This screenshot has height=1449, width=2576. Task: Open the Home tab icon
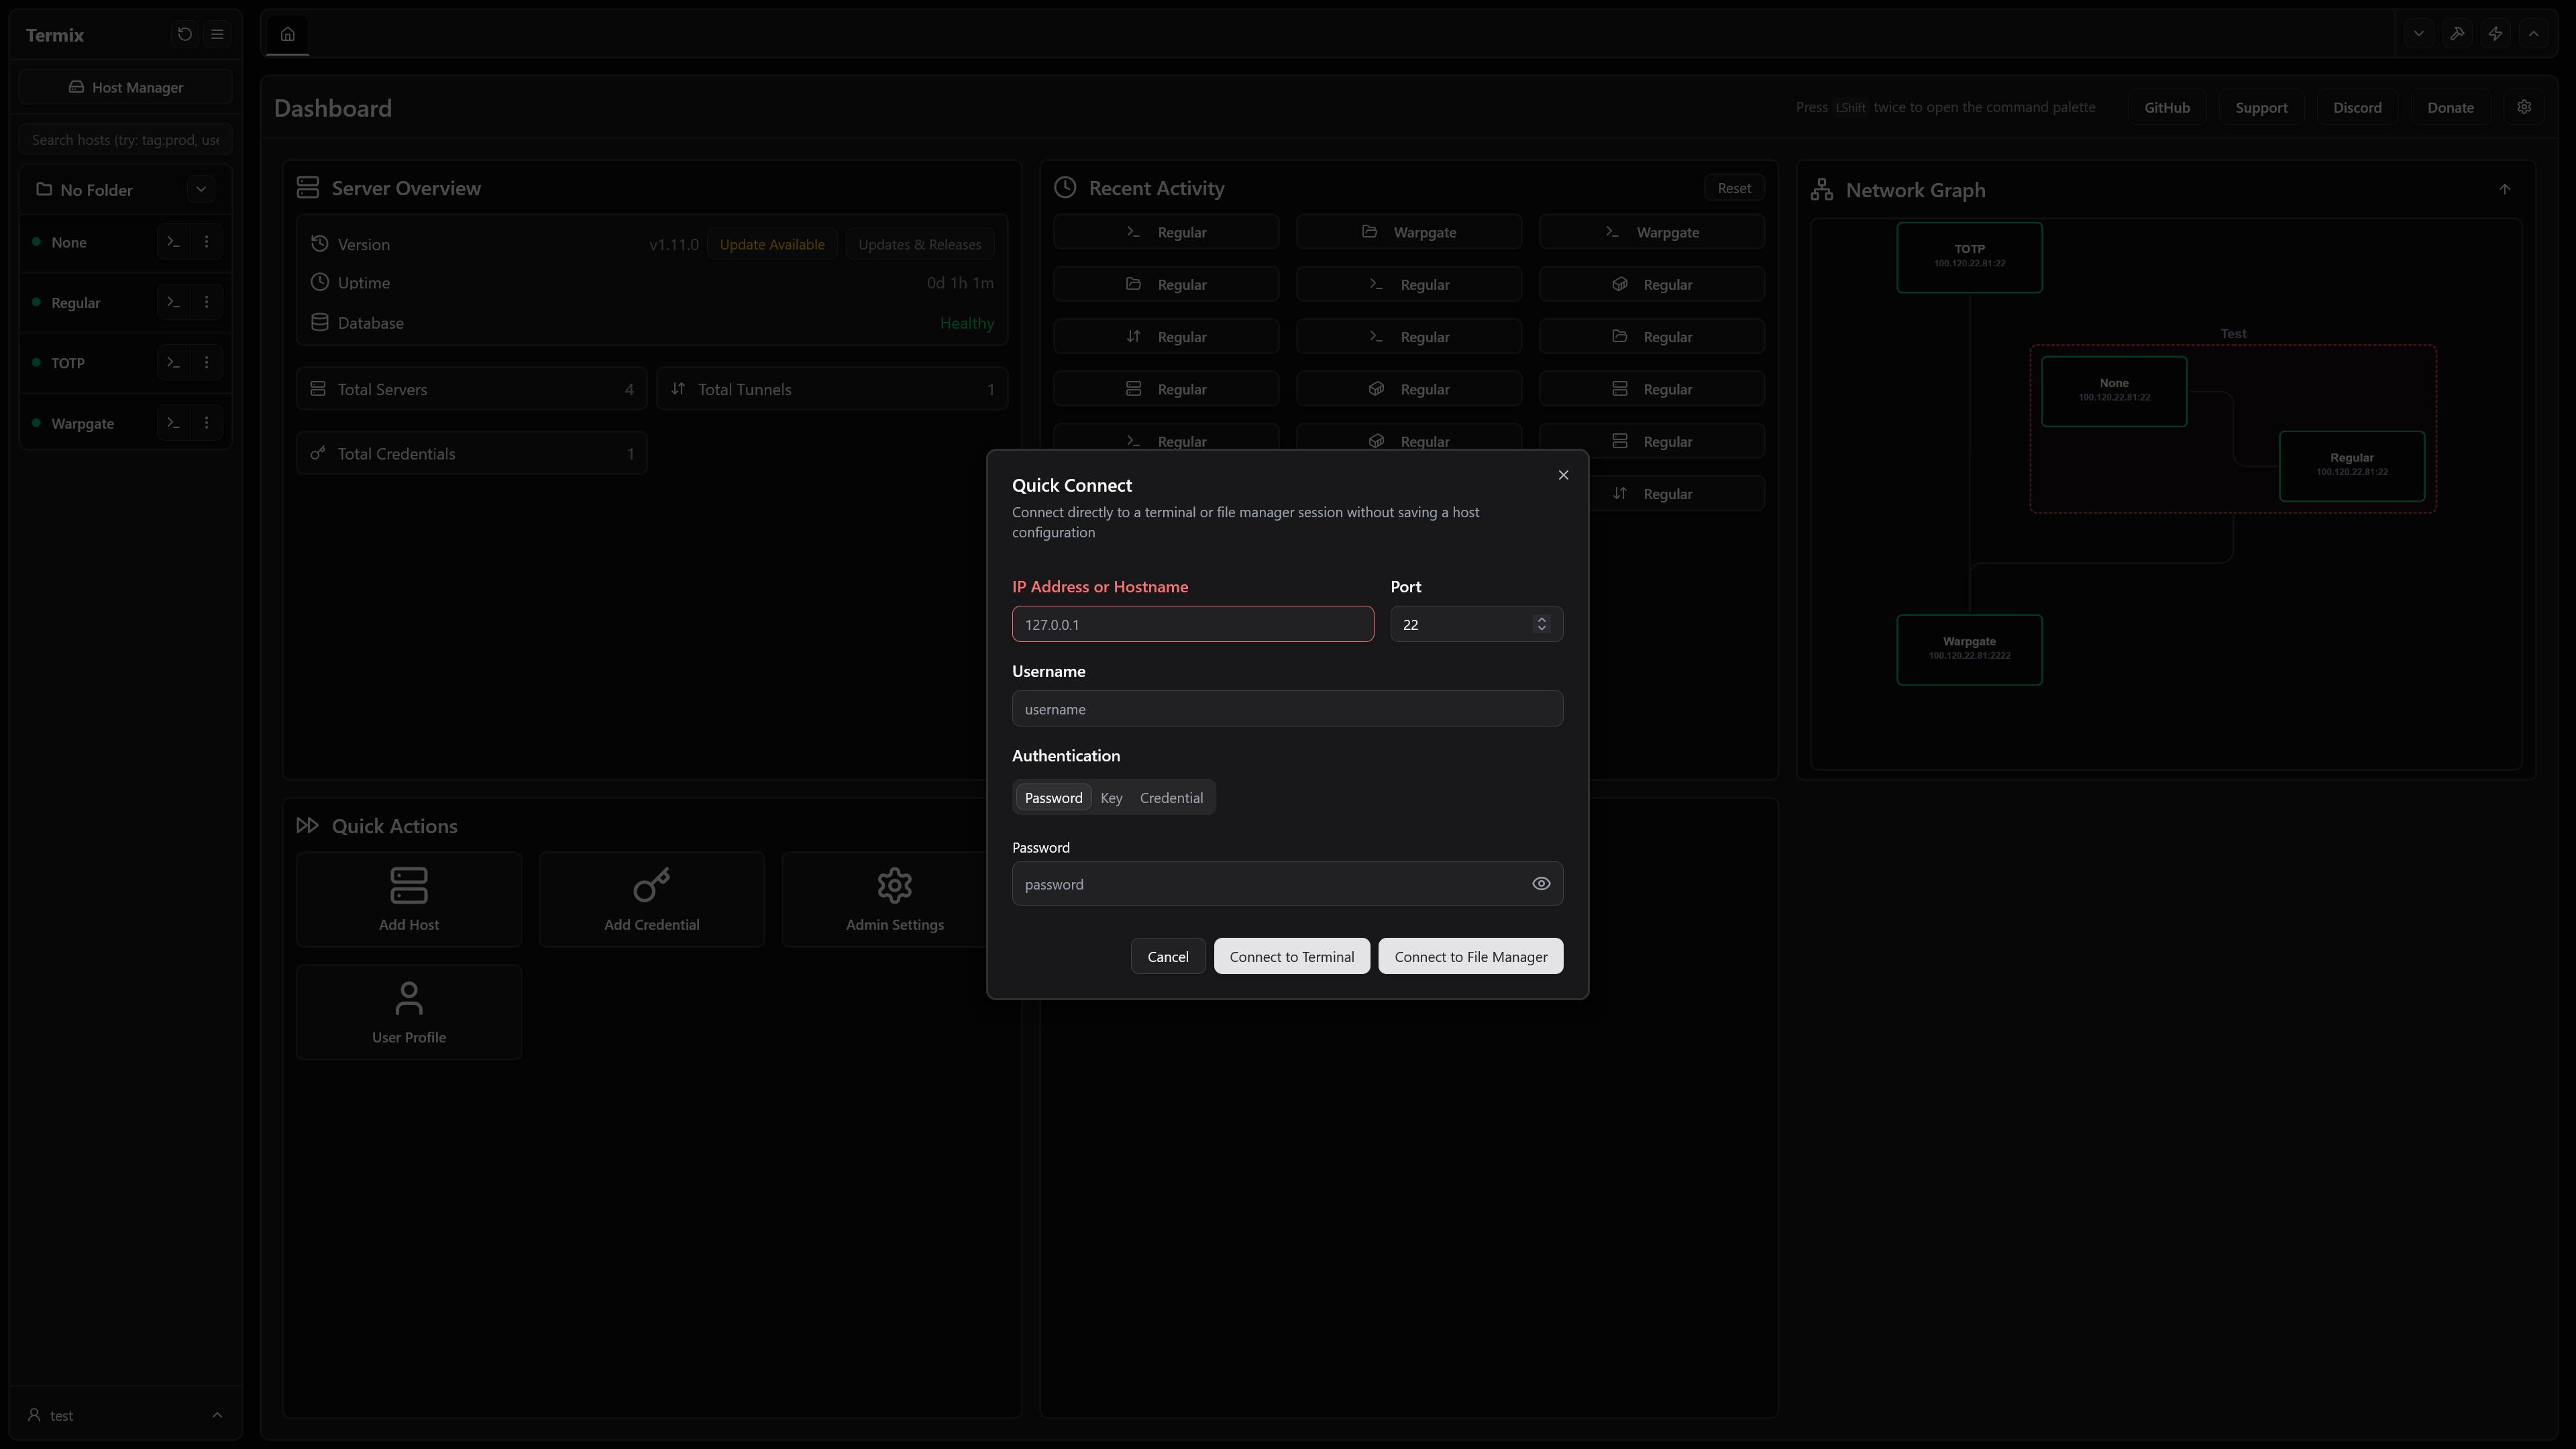tap(288, 34)
